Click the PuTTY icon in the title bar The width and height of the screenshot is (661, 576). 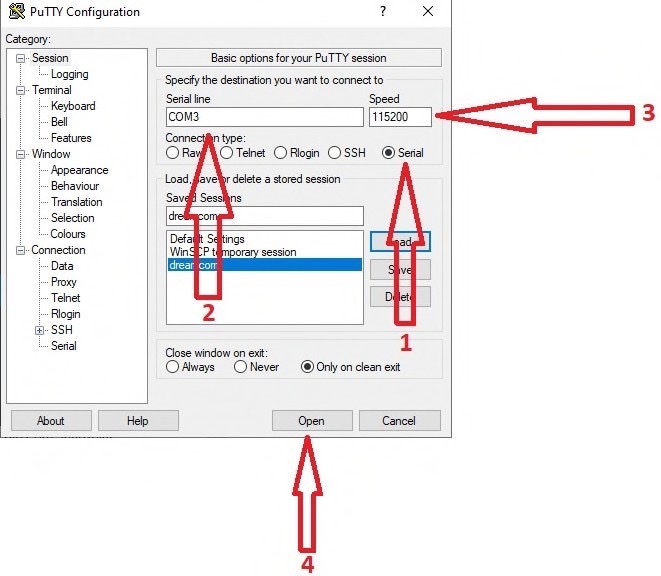[17, 11]
